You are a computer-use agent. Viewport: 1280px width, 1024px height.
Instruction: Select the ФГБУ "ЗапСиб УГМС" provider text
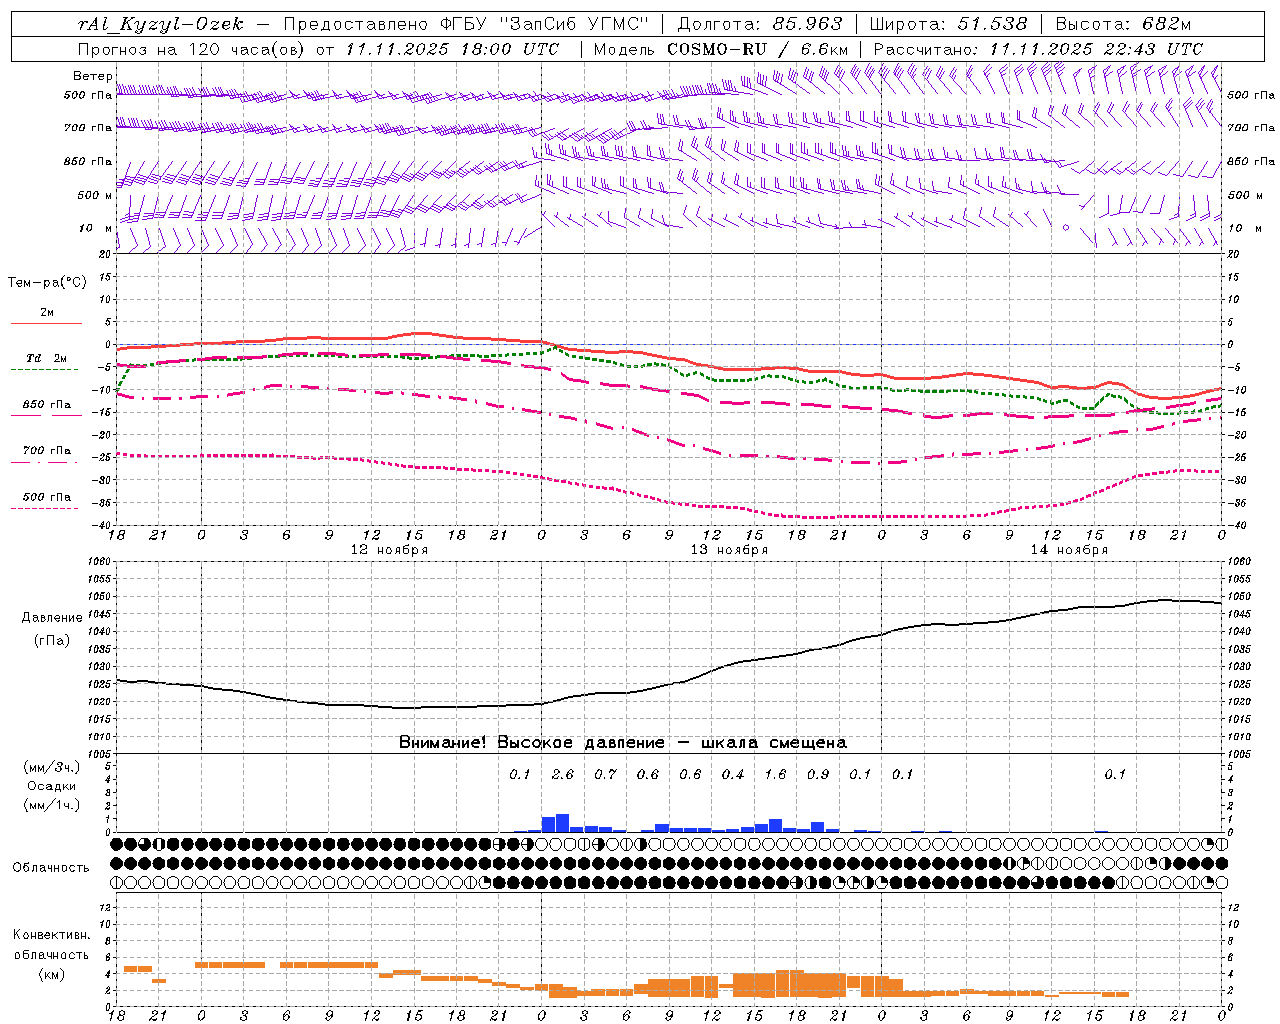[544, 24]
